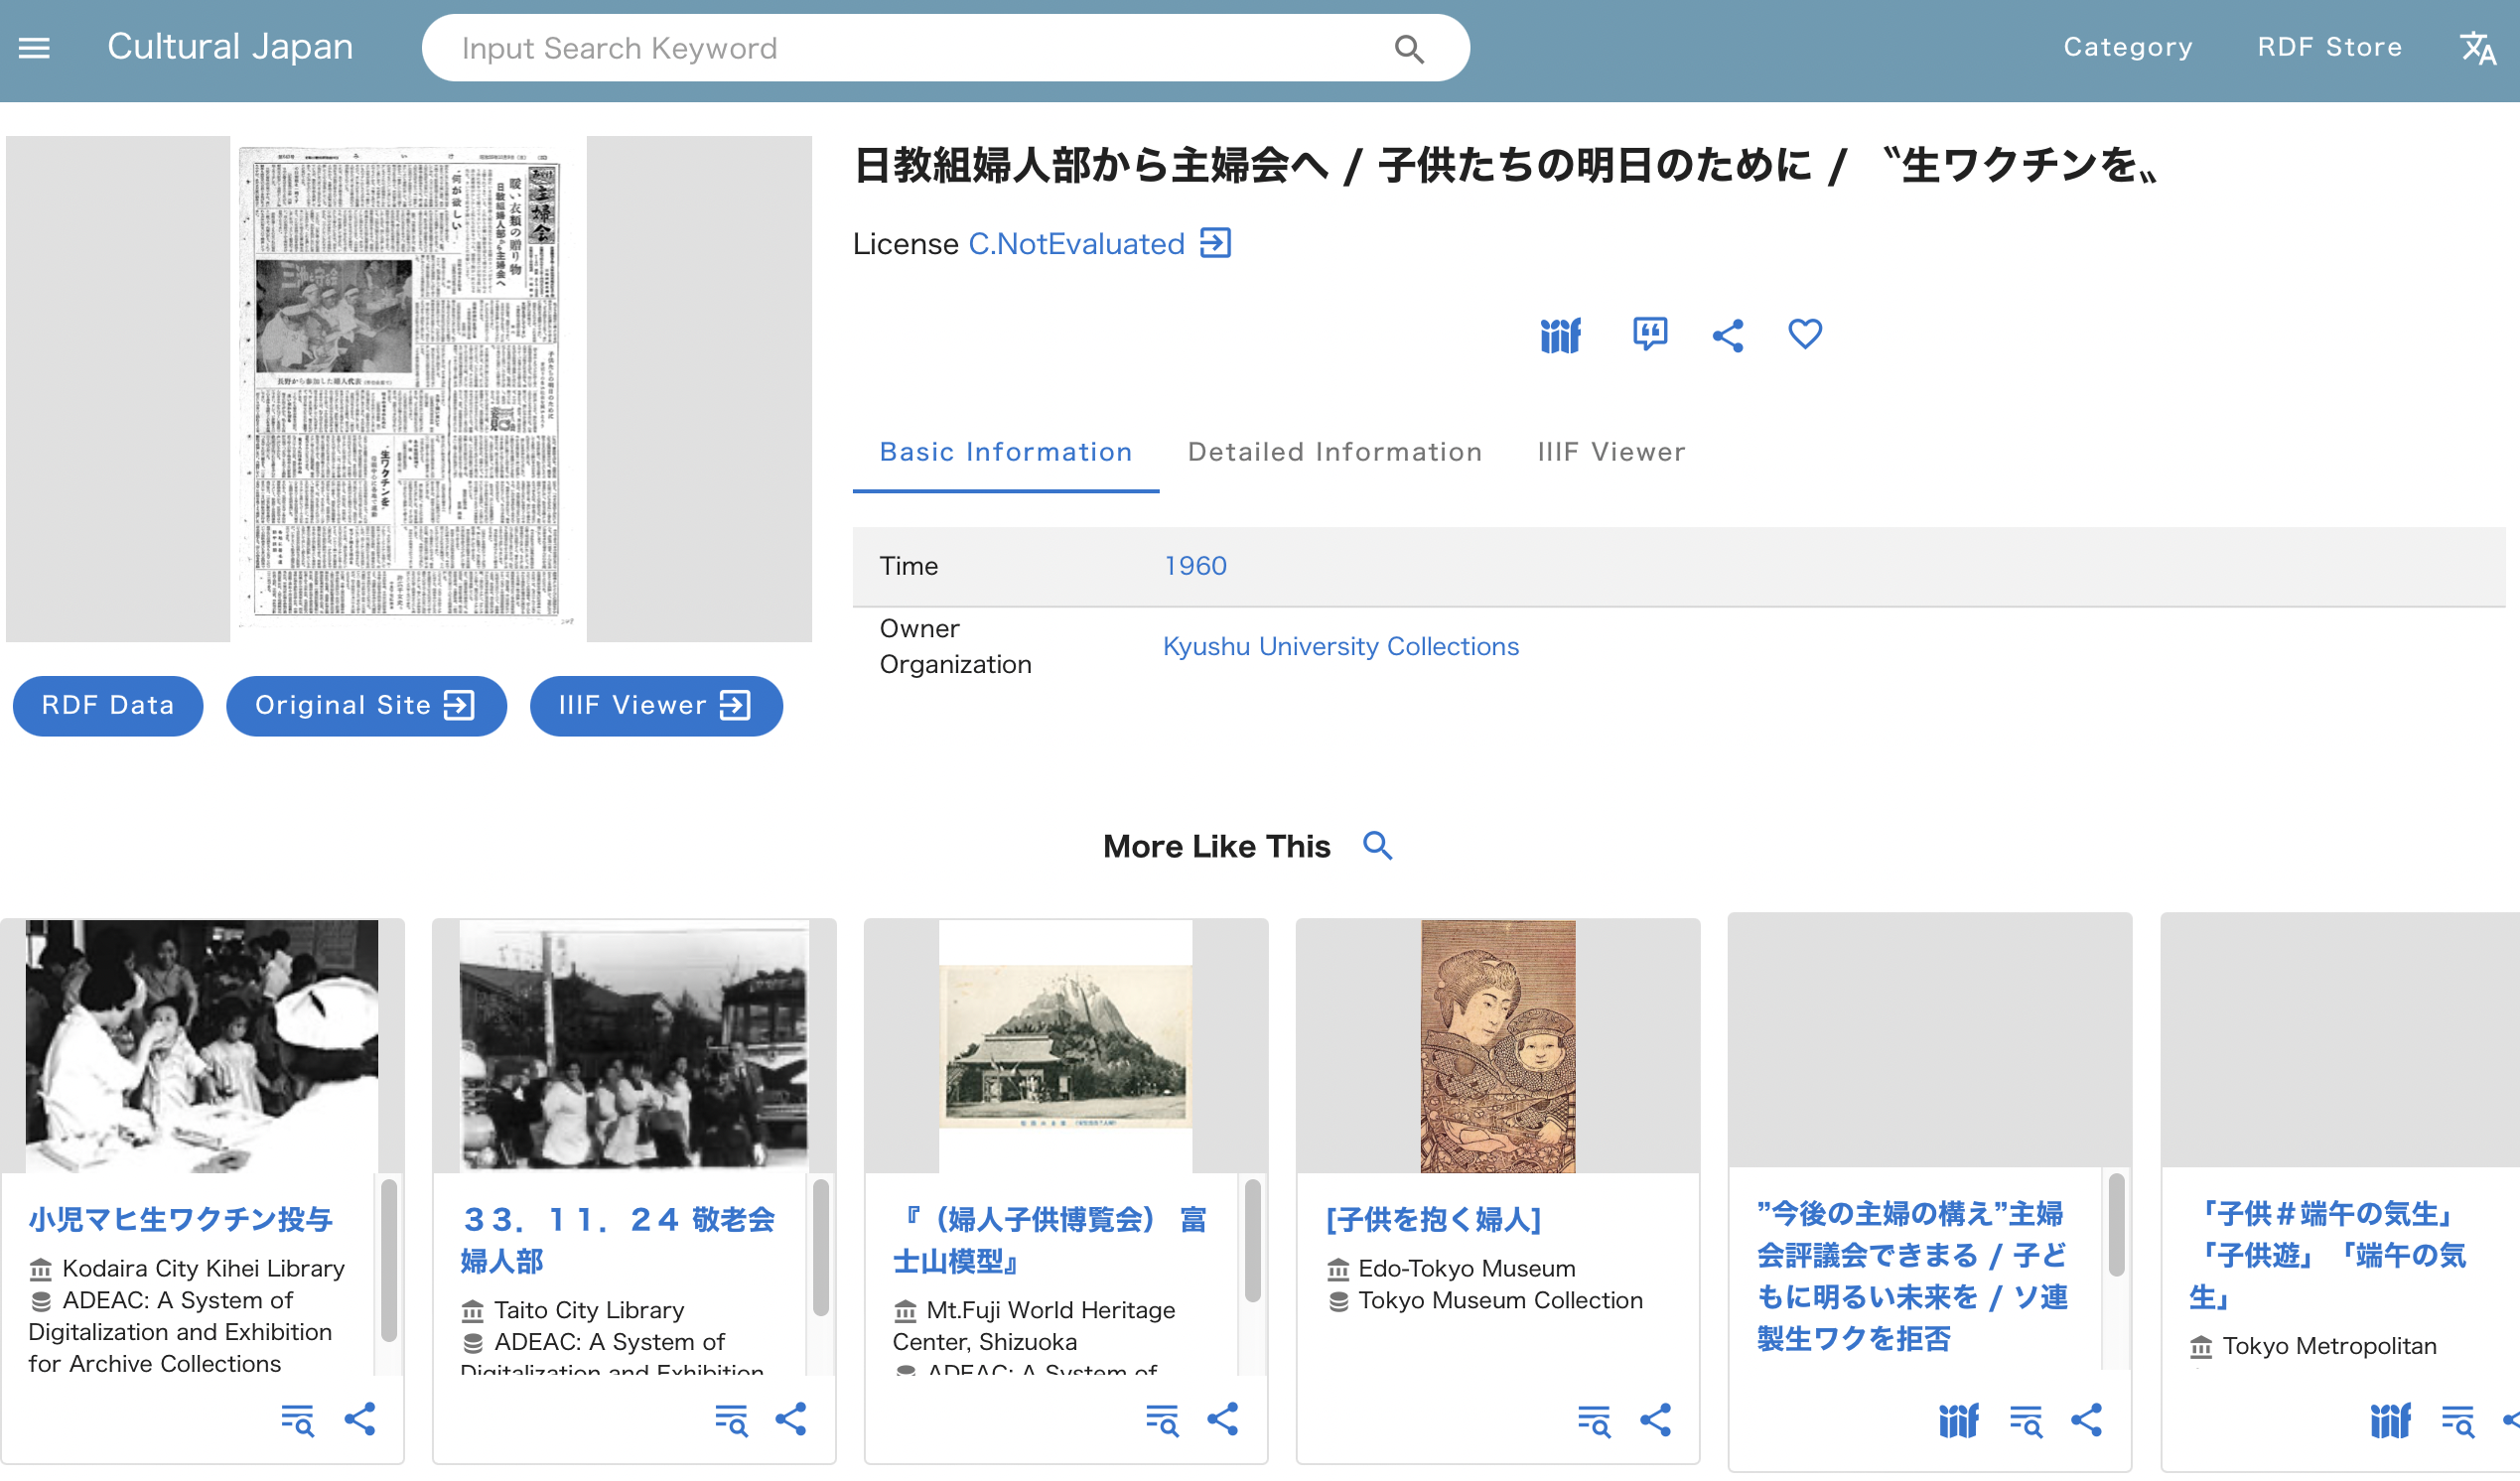Open the woman holding child print thumbnail
This screenshot has height=1481, width=2520.
(x=1497, y=1045)
